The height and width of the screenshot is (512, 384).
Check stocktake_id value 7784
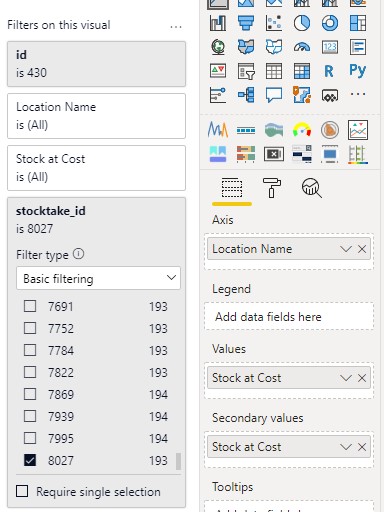[x=30, y=350]
